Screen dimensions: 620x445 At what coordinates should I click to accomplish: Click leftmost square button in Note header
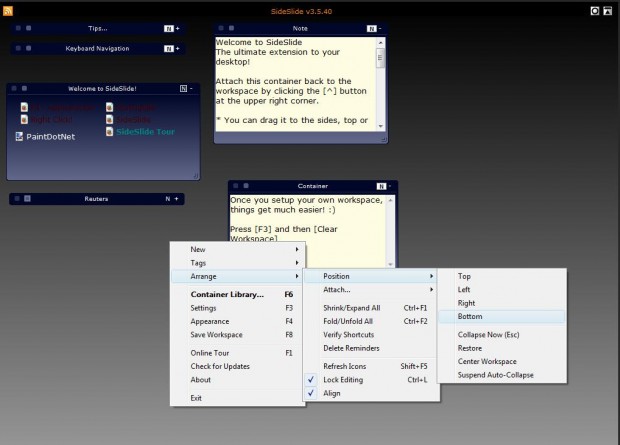point(221,28)
